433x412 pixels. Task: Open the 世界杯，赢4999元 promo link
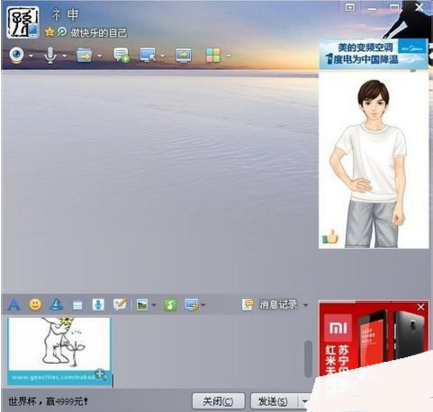click(48, 401)
